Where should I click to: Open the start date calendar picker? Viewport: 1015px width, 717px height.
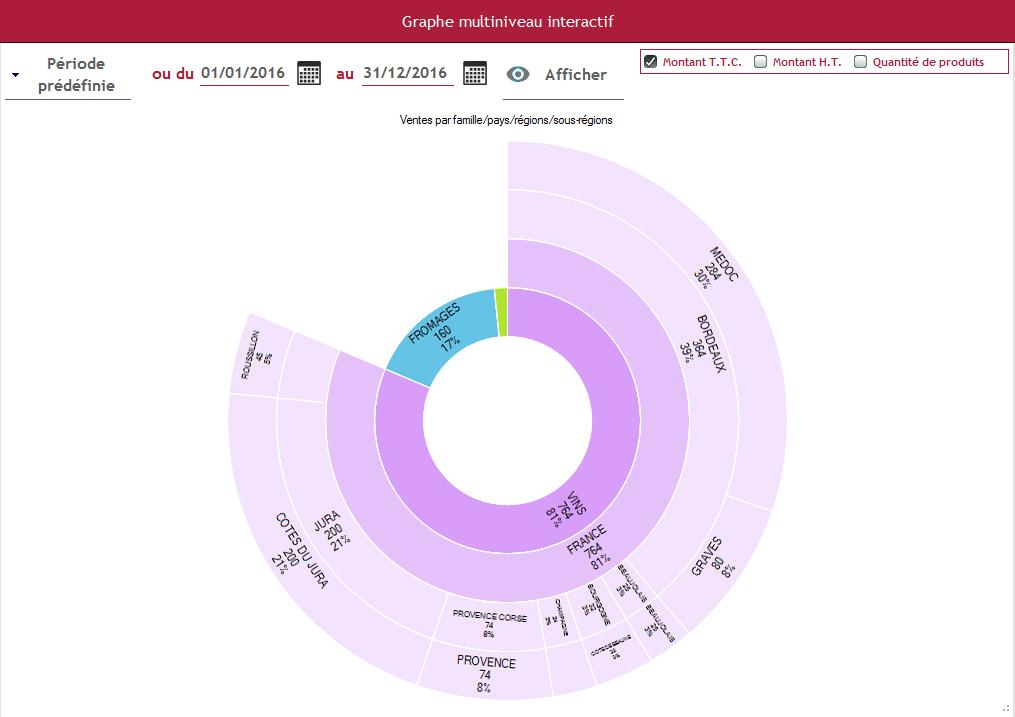(x=309, y=73)
